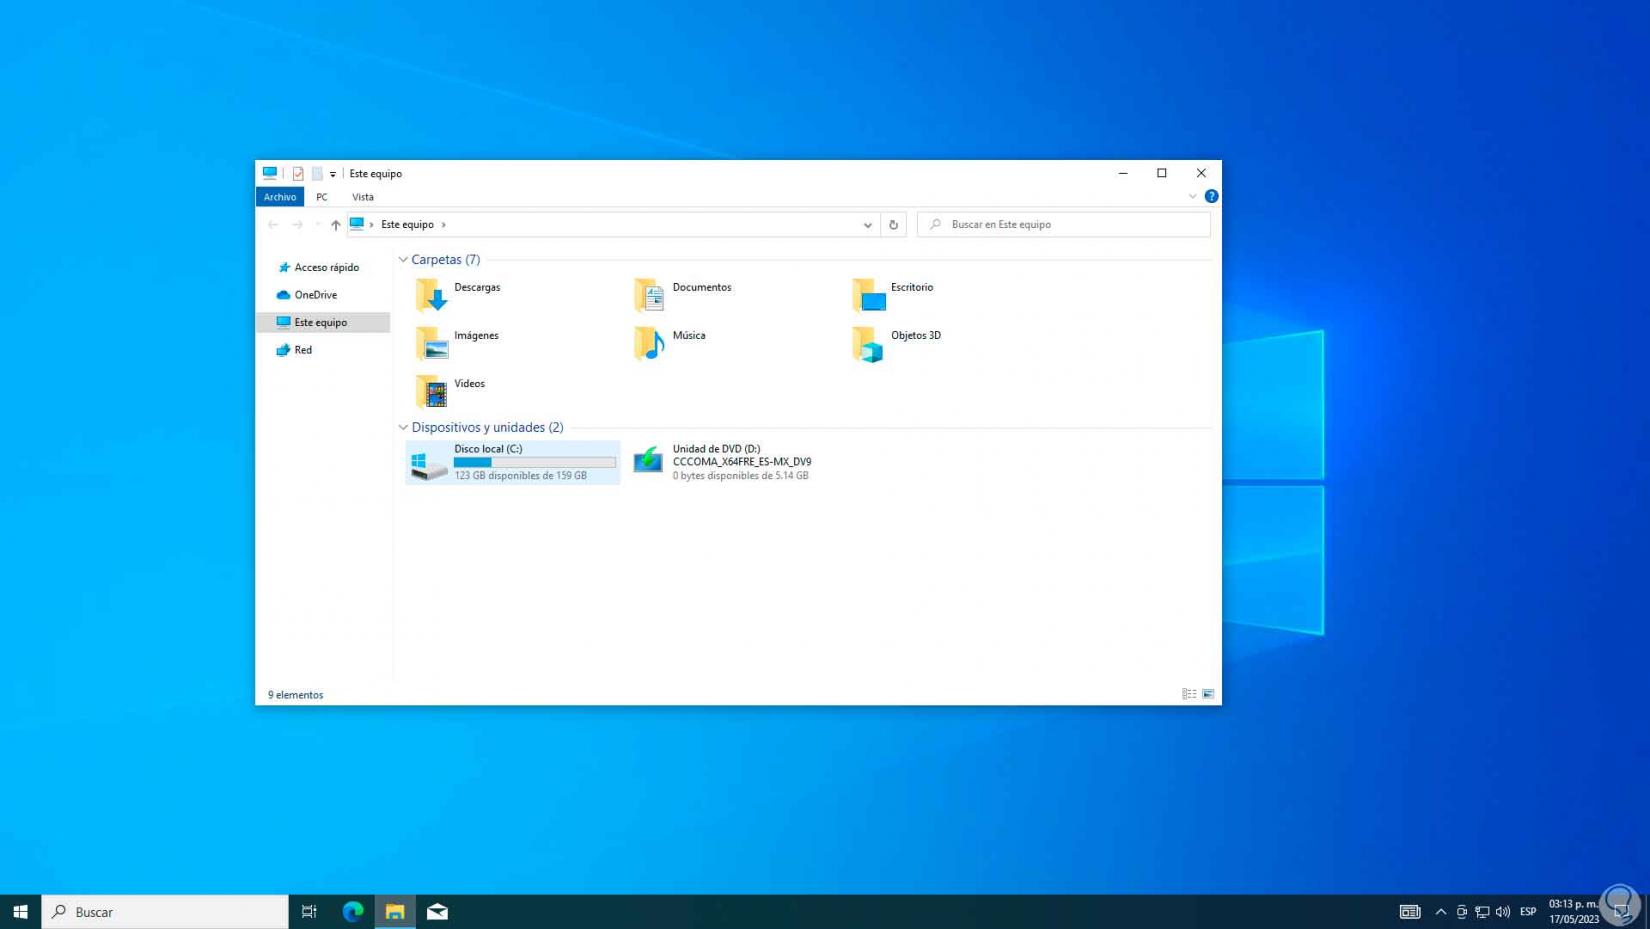Open the Archivo menu tab
This screenshot has width=1650, height=929.
(x=280, y=197)
